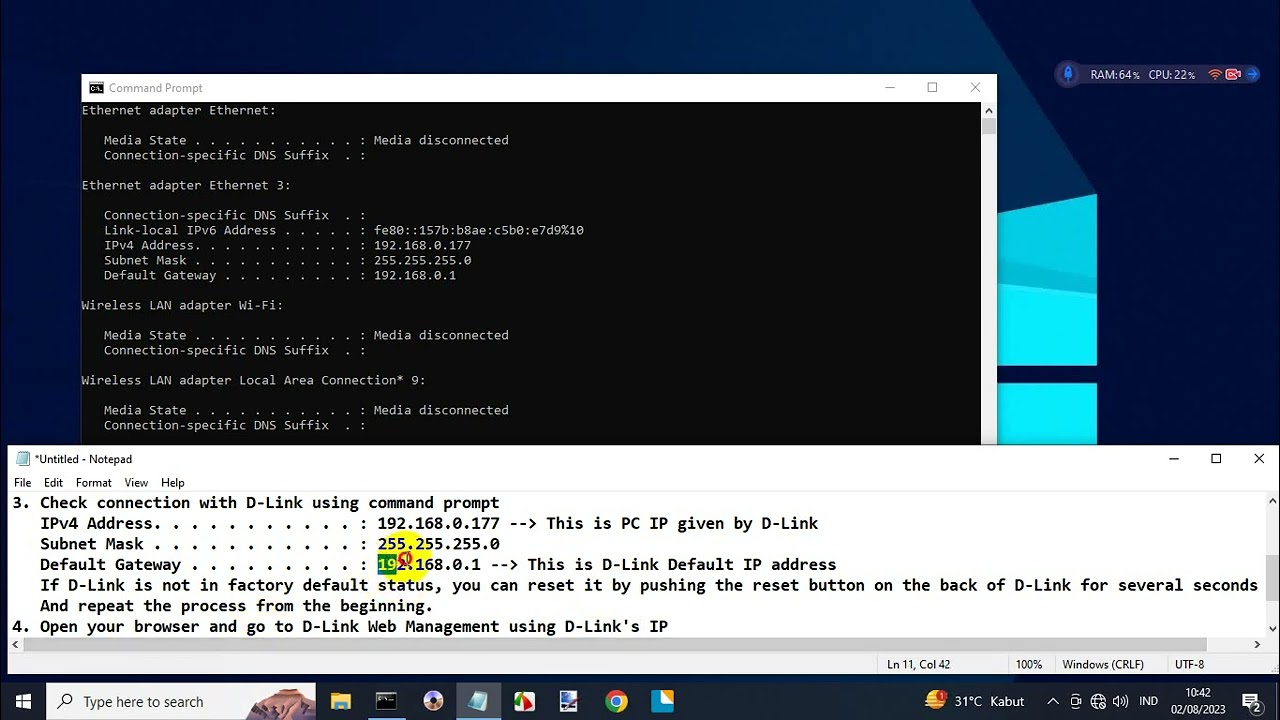Open the Windows Start menu
The height and width of the screenshot is (720, 1280).
pyautogui.click(x=23, y=701)
